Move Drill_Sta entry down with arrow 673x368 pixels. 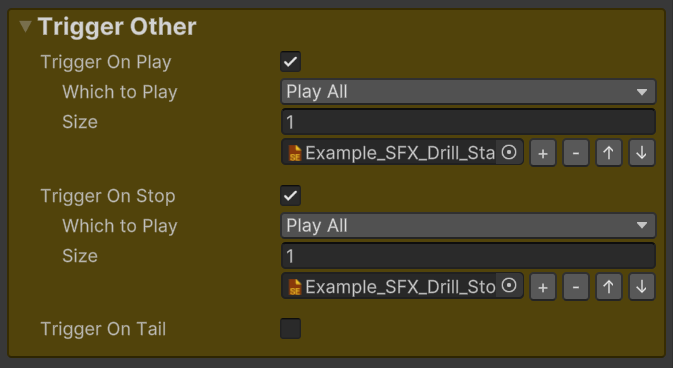tap(642, 152)
